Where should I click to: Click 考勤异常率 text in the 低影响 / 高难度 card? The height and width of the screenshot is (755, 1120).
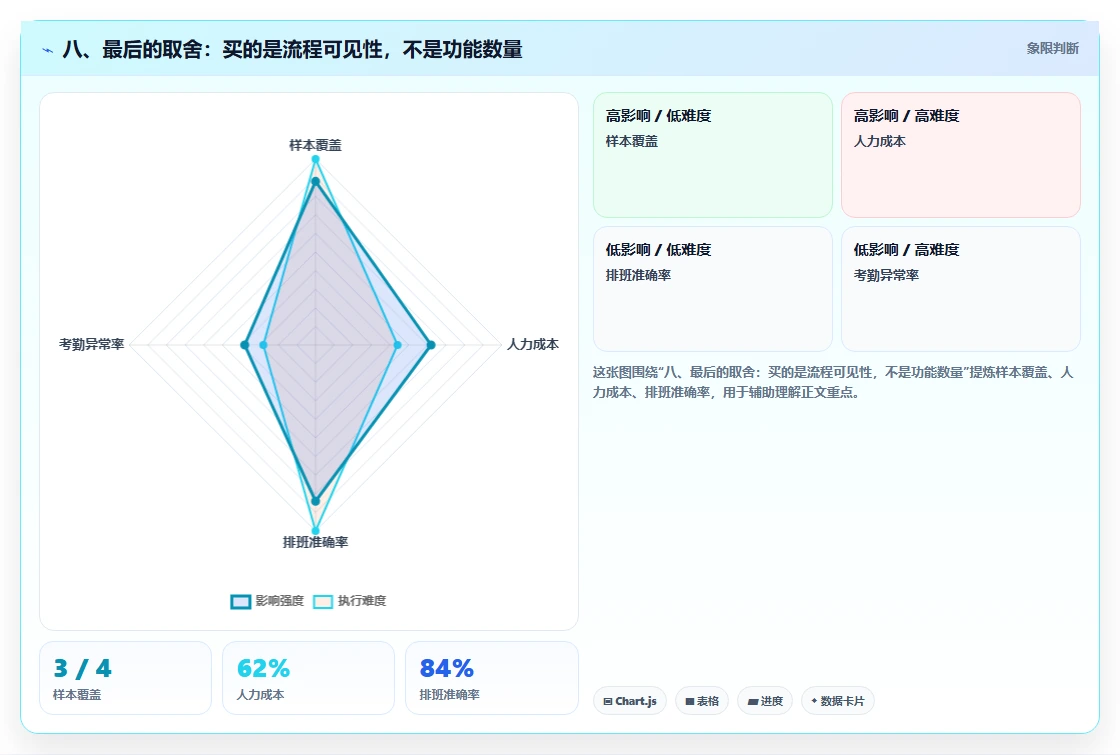coord(886,275)
